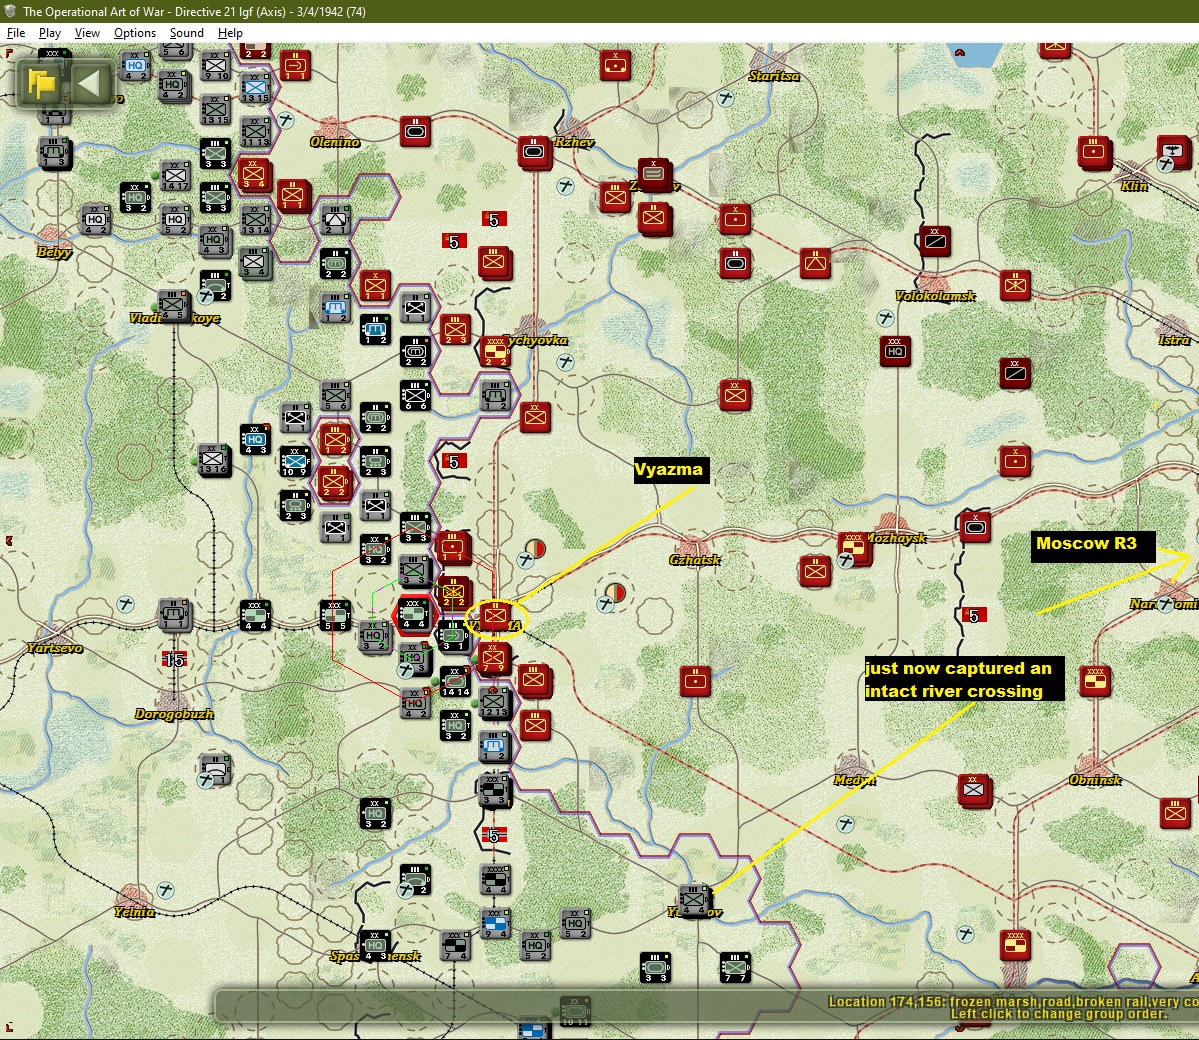Select the Soviet unit east of Medyn
Image resolution: width=1199 pixels, height=1040 pixels.
974,790
